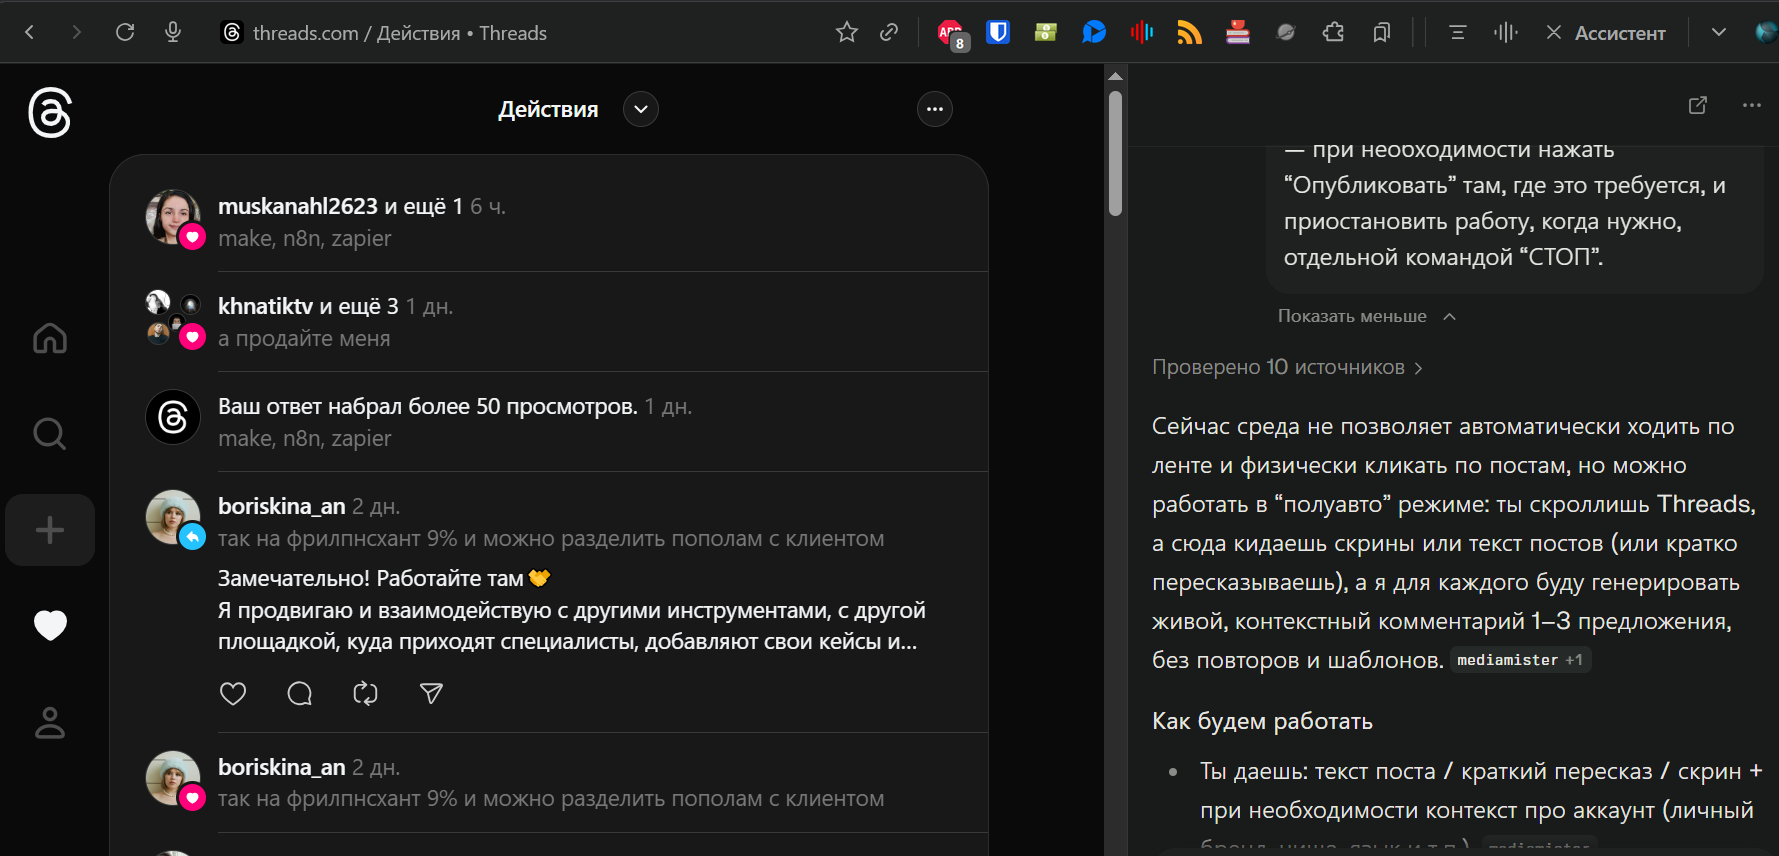Image resolution: width=1779 pixels, height=856 pixels.
Task: Share the boriskina_an reply via send icon
Action: (x=431, y=693)
